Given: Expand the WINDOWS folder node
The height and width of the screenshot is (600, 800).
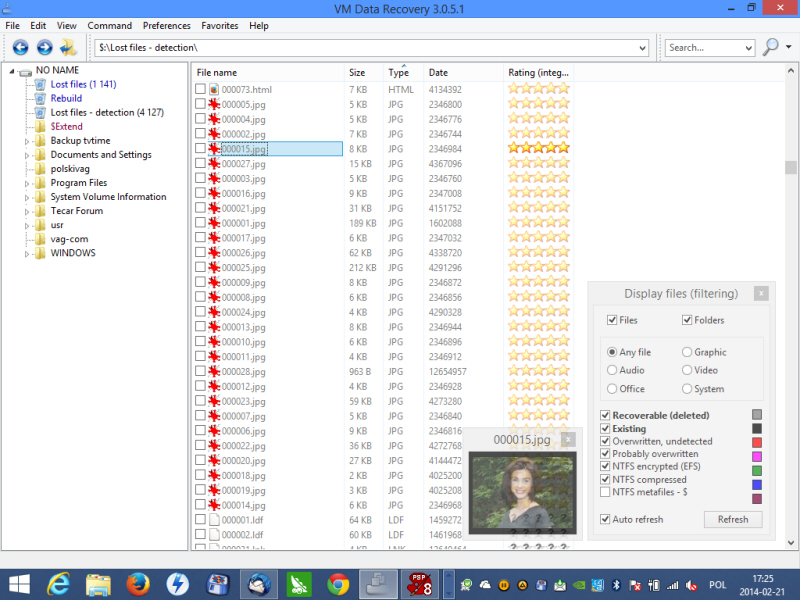Looking at the screenshot, I should (x=27, y=254).
